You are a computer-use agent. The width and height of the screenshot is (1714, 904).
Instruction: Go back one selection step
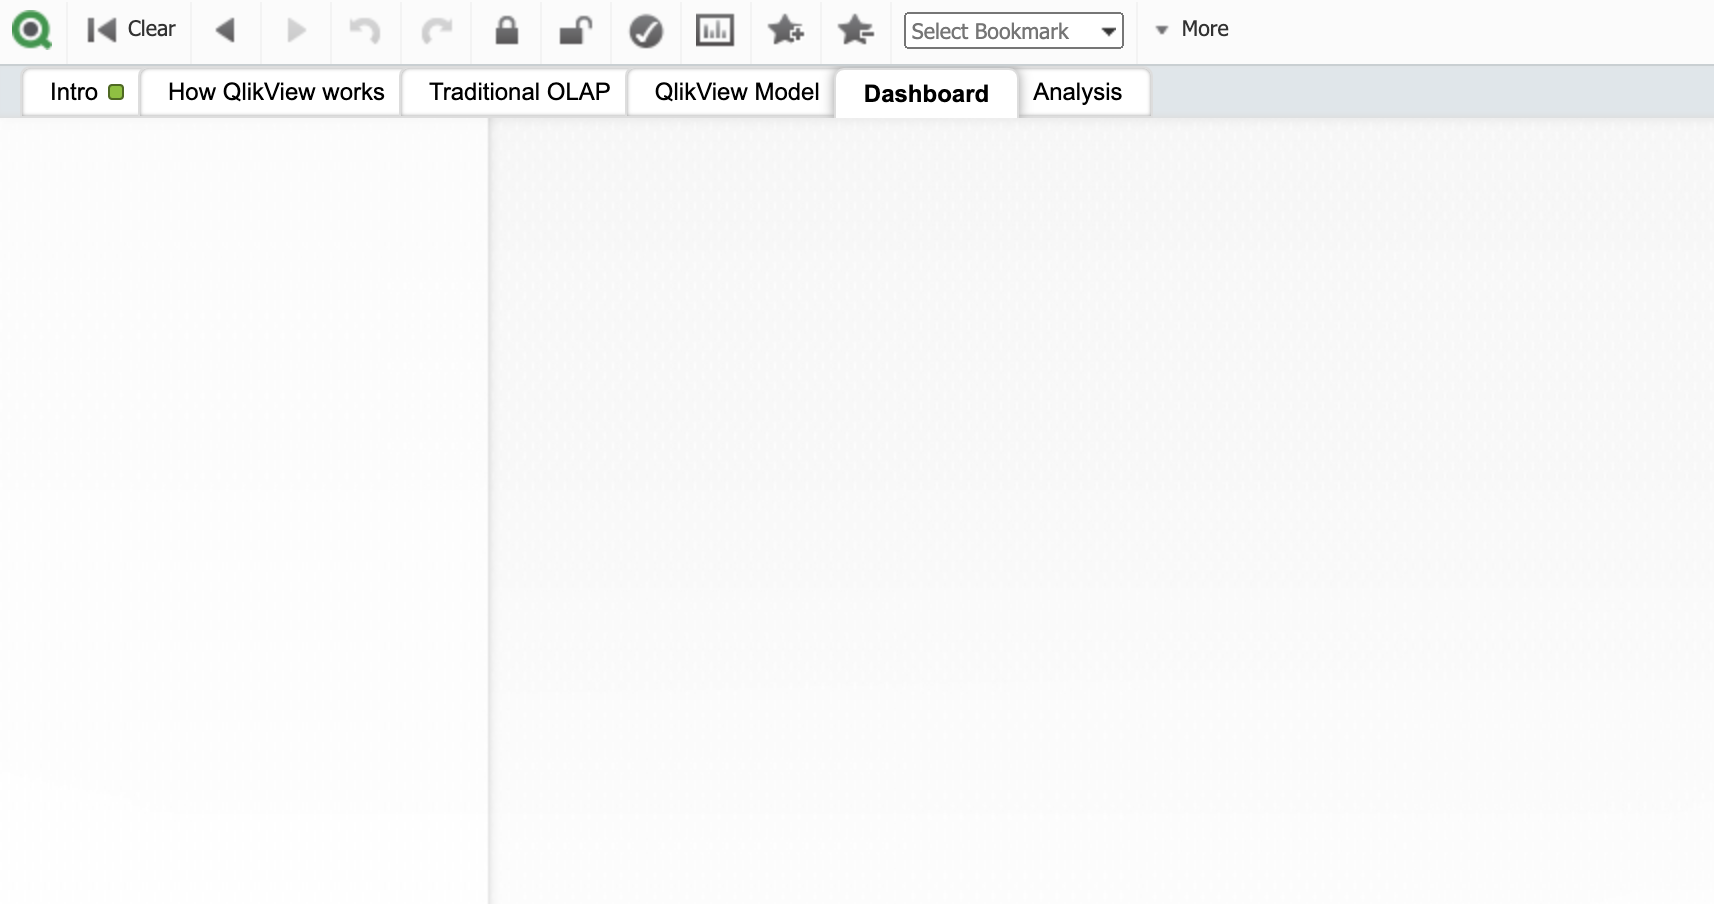pyautogui.click(x=225, y=30)
